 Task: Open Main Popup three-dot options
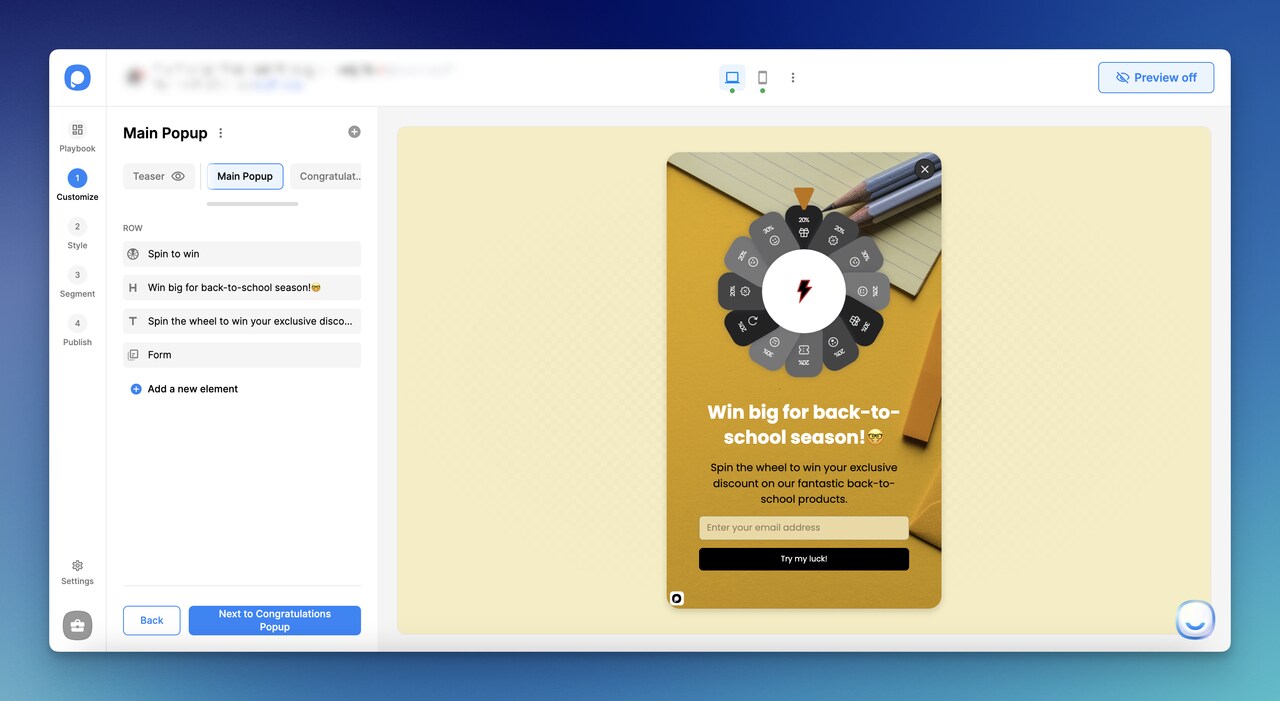tap(221, 133)
